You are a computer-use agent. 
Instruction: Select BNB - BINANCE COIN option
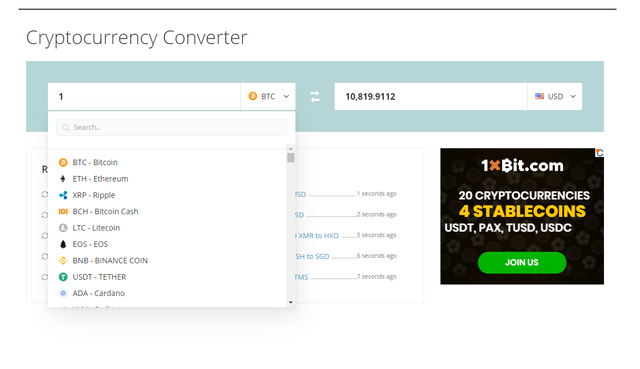point(167,260)
